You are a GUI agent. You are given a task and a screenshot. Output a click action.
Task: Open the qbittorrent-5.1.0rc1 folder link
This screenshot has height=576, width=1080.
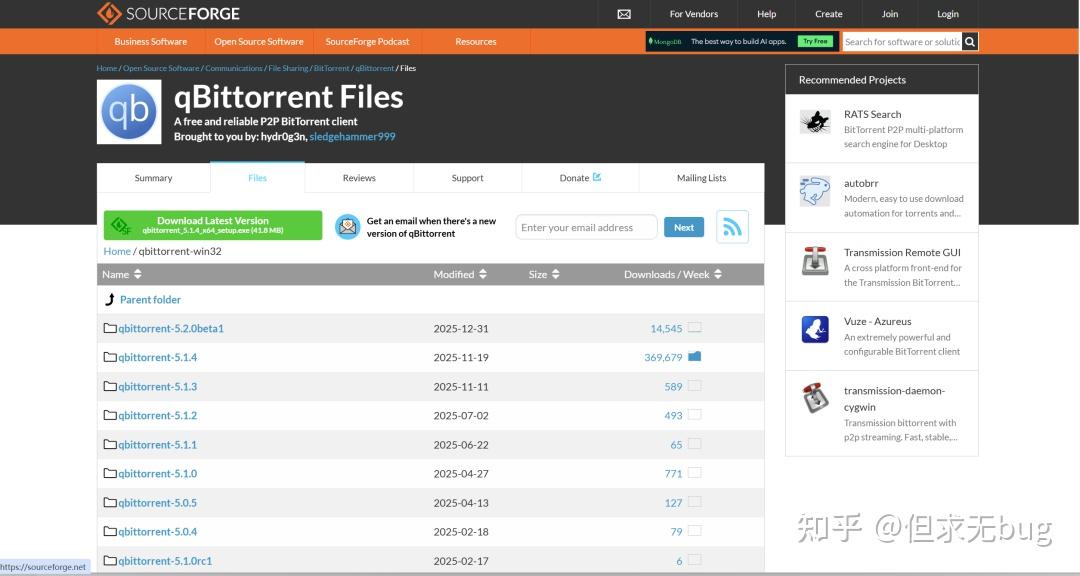(165, 561)
